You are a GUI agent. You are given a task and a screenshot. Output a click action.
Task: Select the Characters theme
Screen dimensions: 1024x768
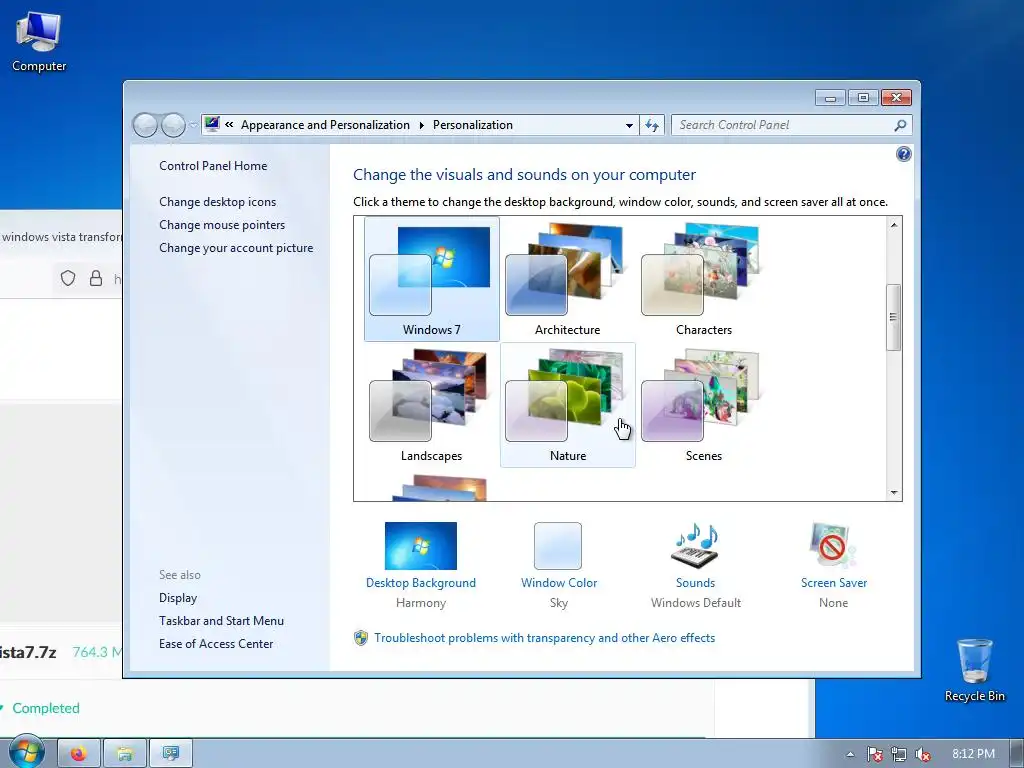pos(703,279)
